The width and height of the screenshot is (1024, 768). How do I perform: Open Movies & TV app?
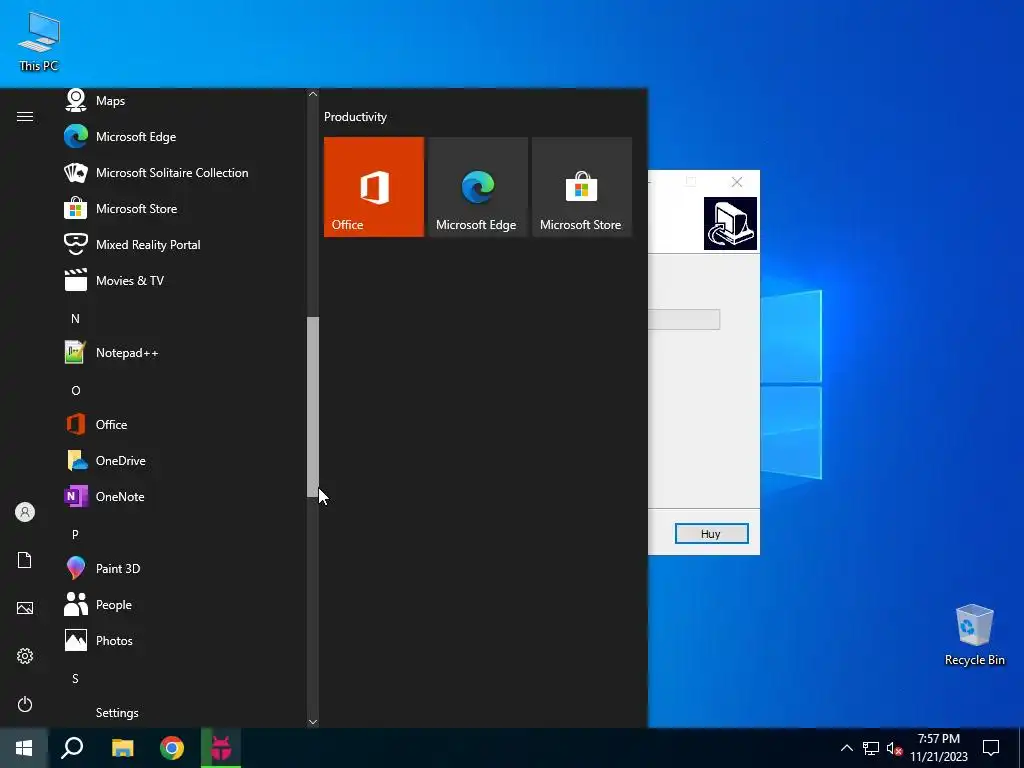coord(183,280)
